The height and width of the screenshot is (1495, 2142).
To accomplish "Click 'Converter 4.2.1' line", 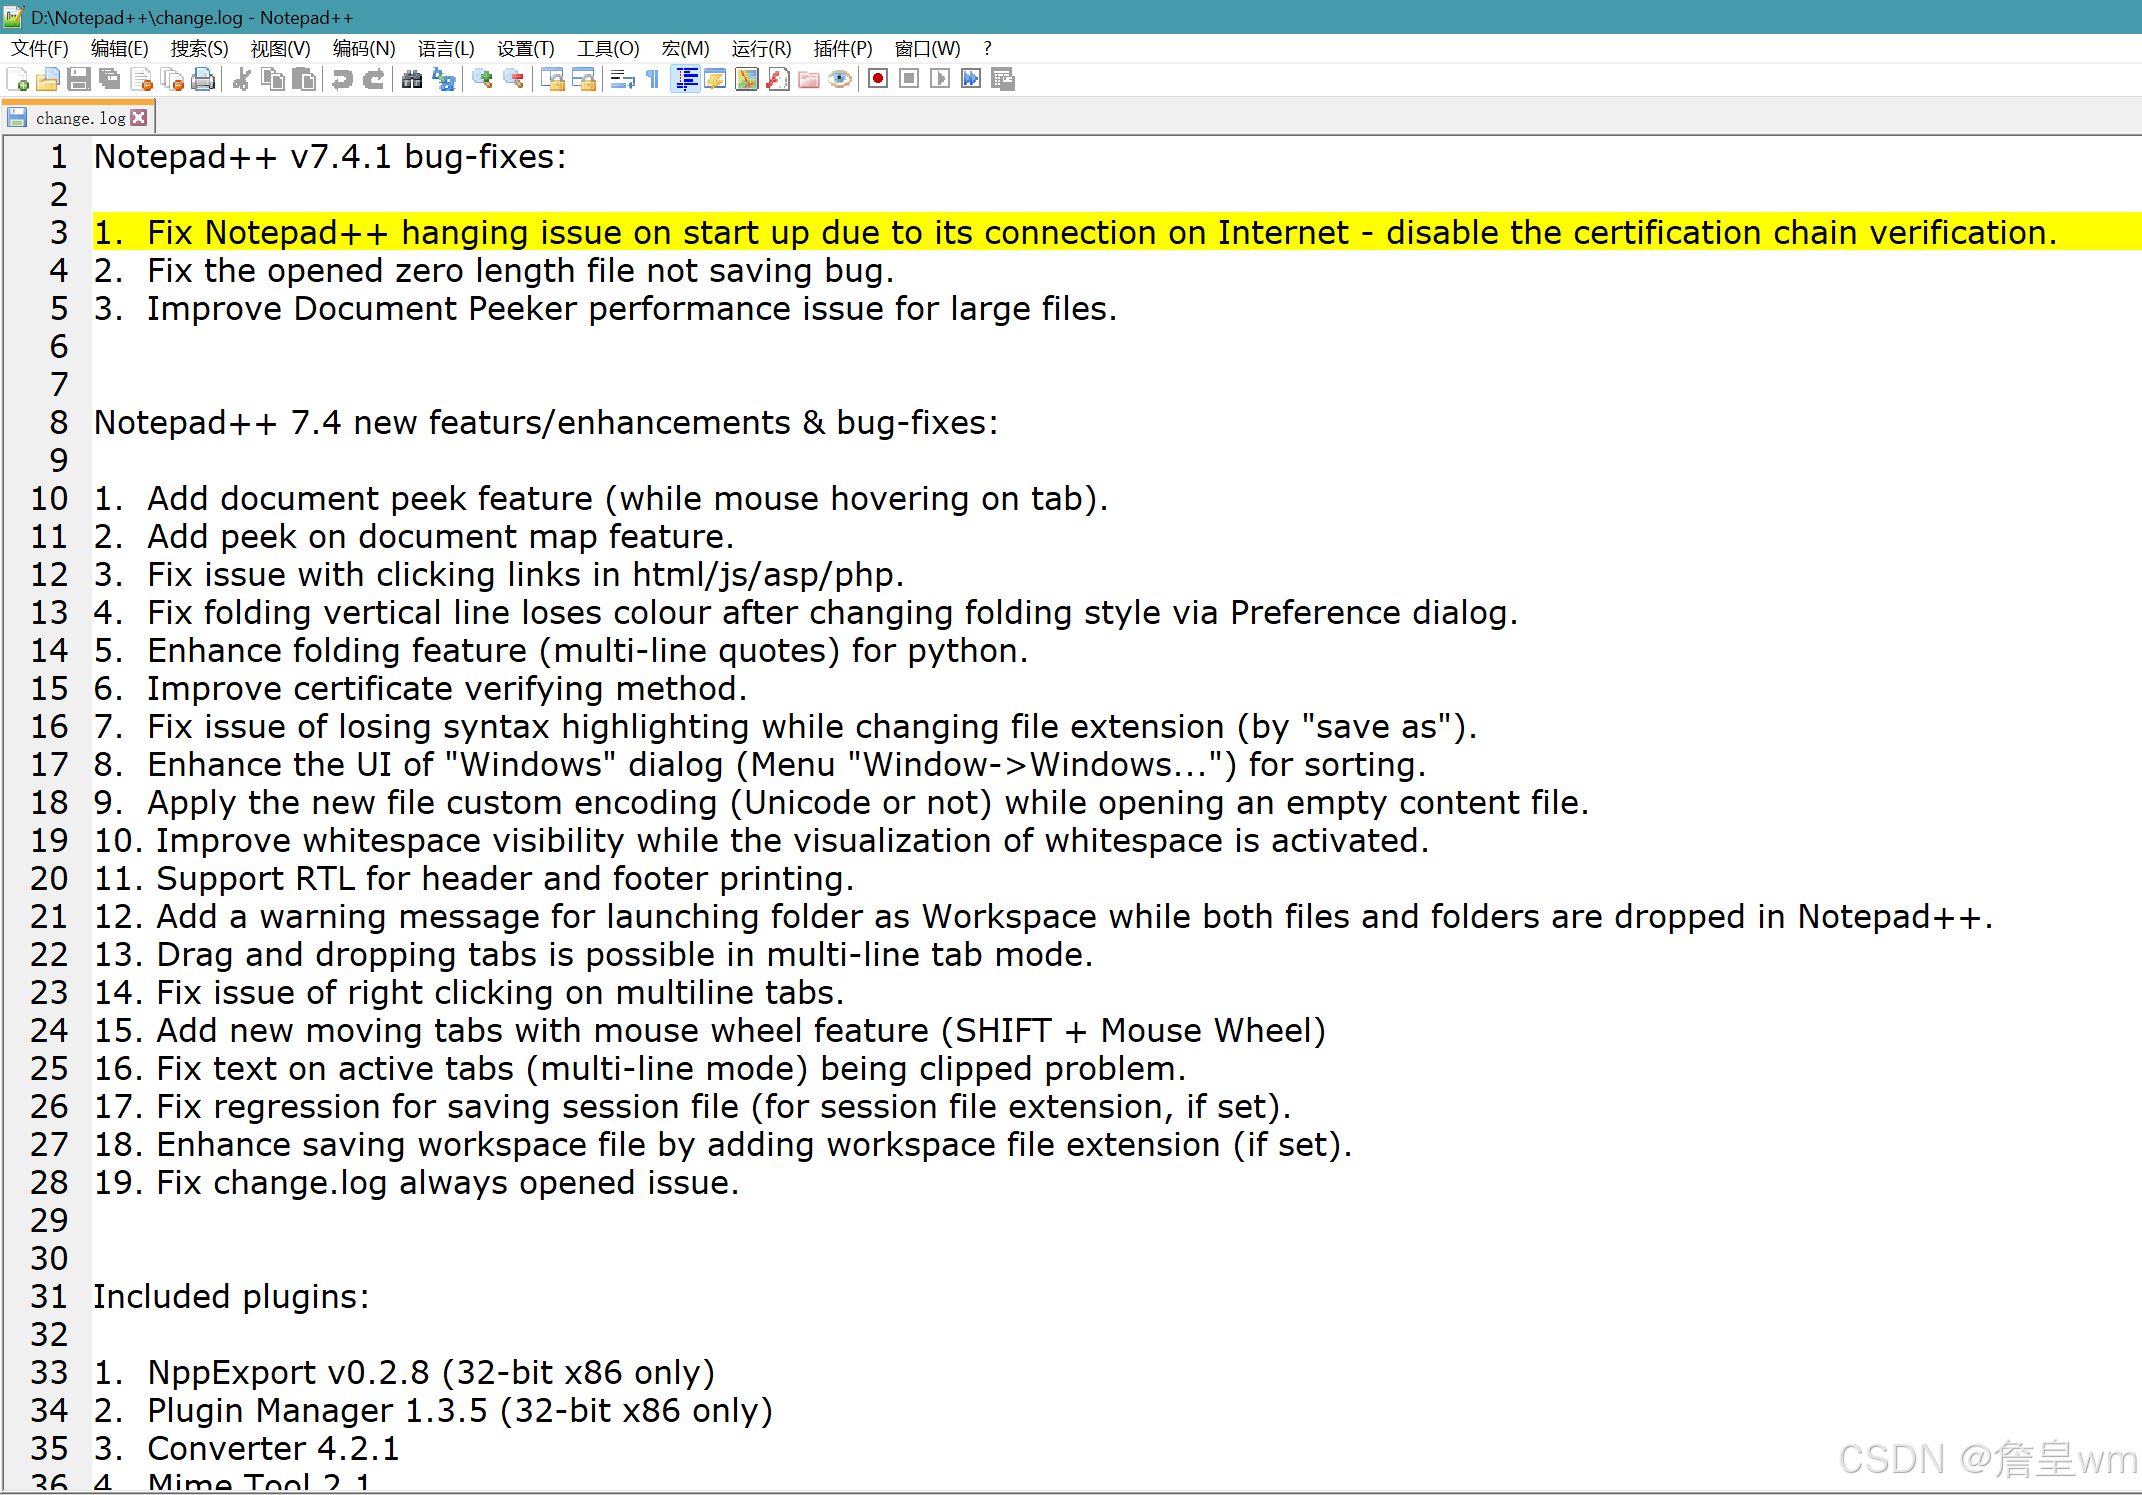I will (246, 1449).
